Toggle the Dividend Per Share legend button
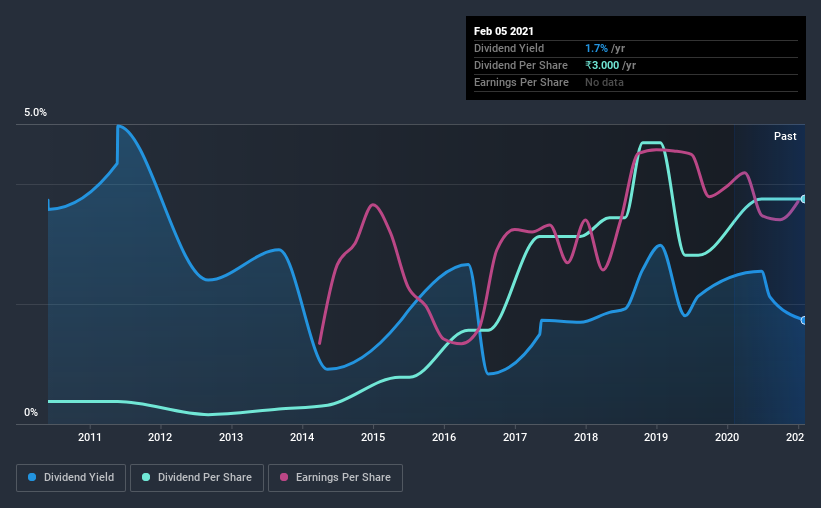Screen dimensions: 821x508 [197, 478]
